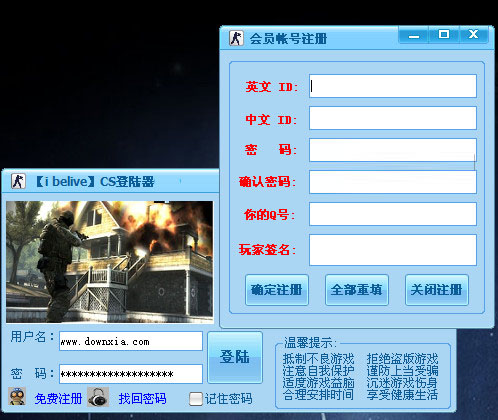
Task: Click the 沉迷游戏伤身 text
Action: click(x=402, y=383)
